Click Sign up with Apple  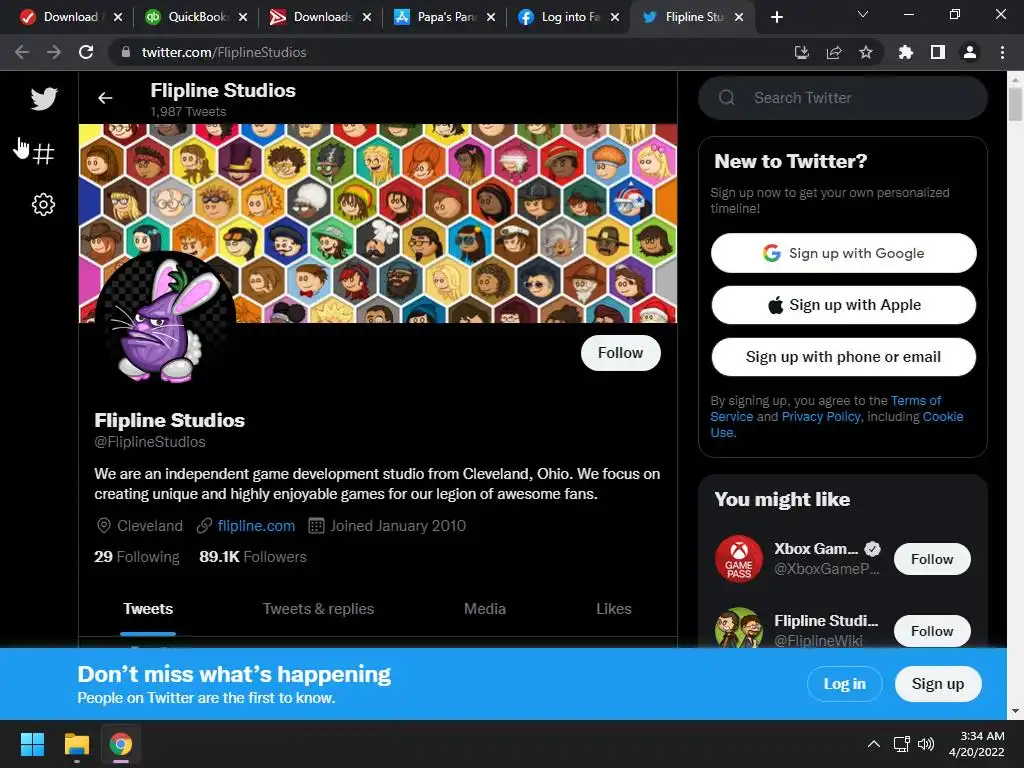coord(843,305)
